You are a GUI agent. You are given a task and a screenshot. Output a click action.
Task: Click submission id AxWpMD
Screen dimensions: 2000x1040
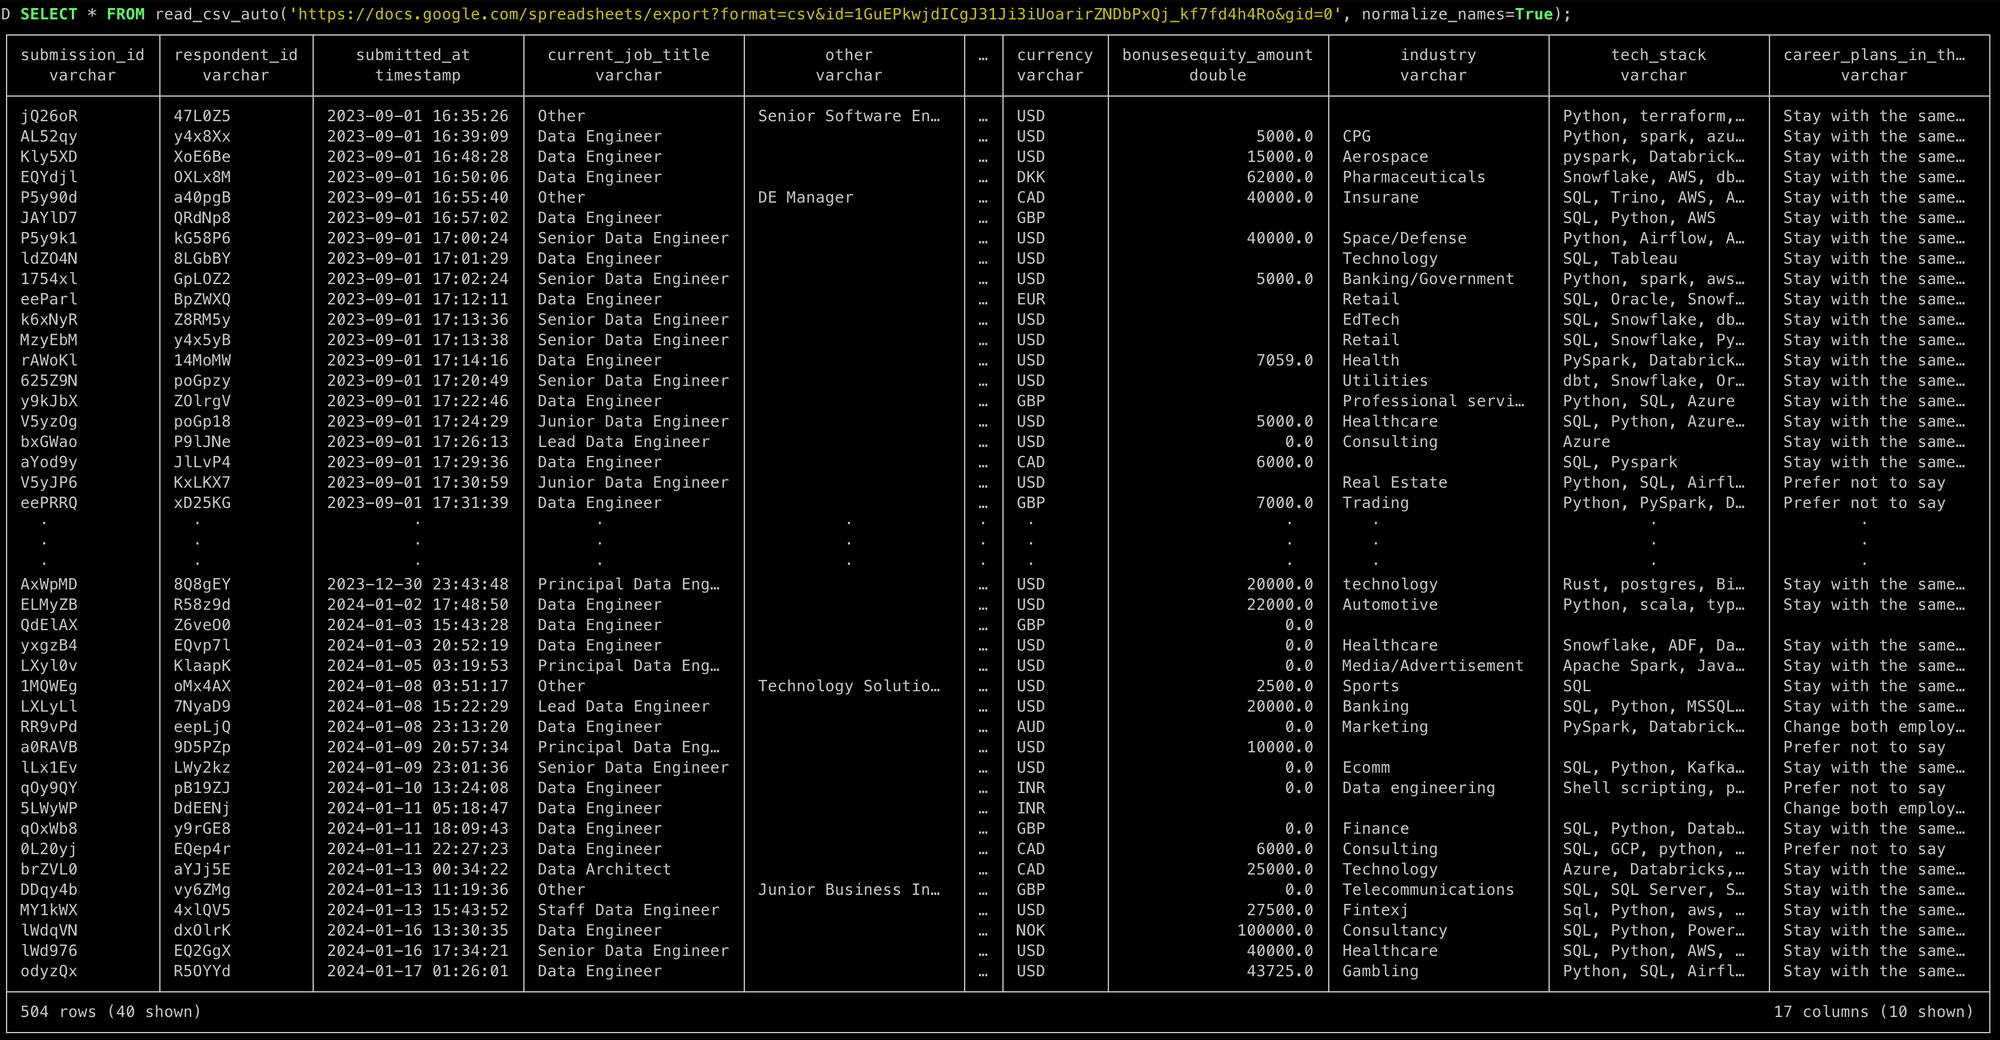click(x=49, y=584)
